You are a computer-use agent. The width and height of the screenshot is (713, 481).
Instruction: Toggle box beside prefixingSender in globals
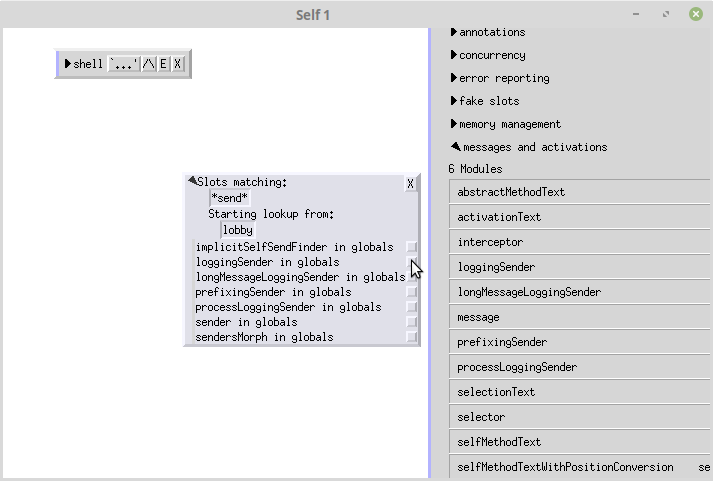coord(412,291)
